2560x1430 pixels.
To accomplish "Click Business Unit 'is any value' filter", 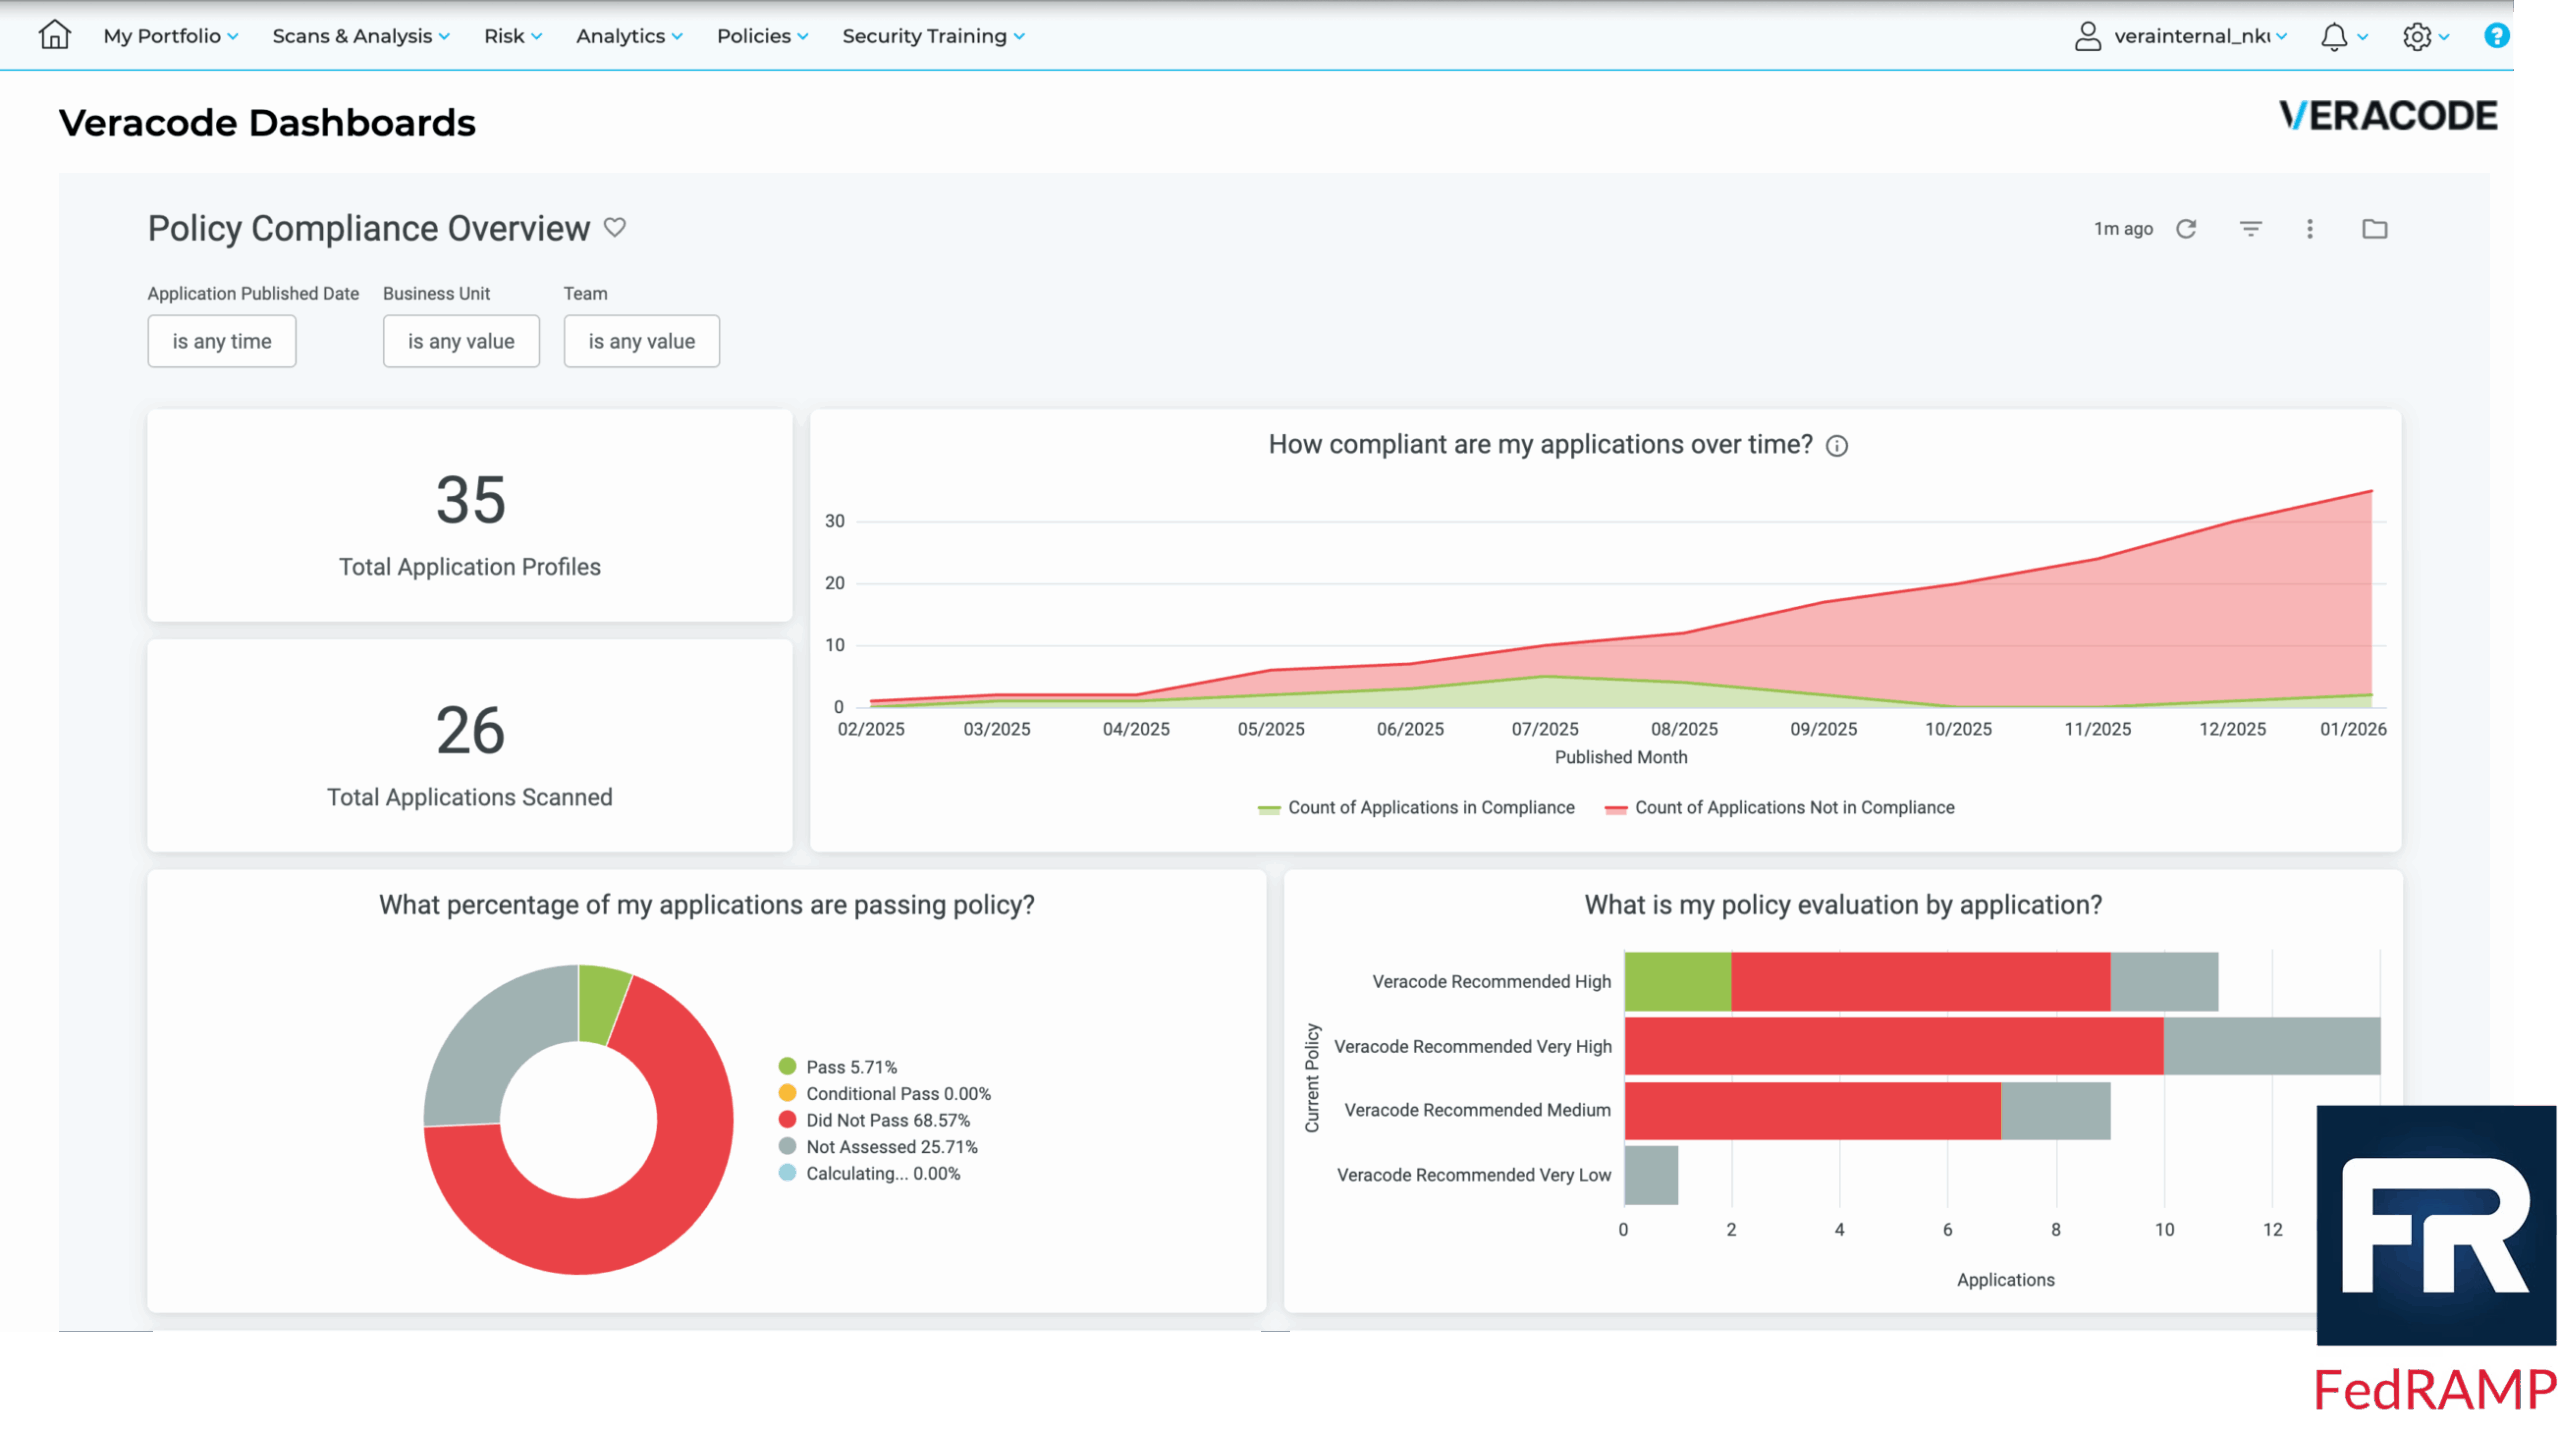I will click(x=461, y=341).
